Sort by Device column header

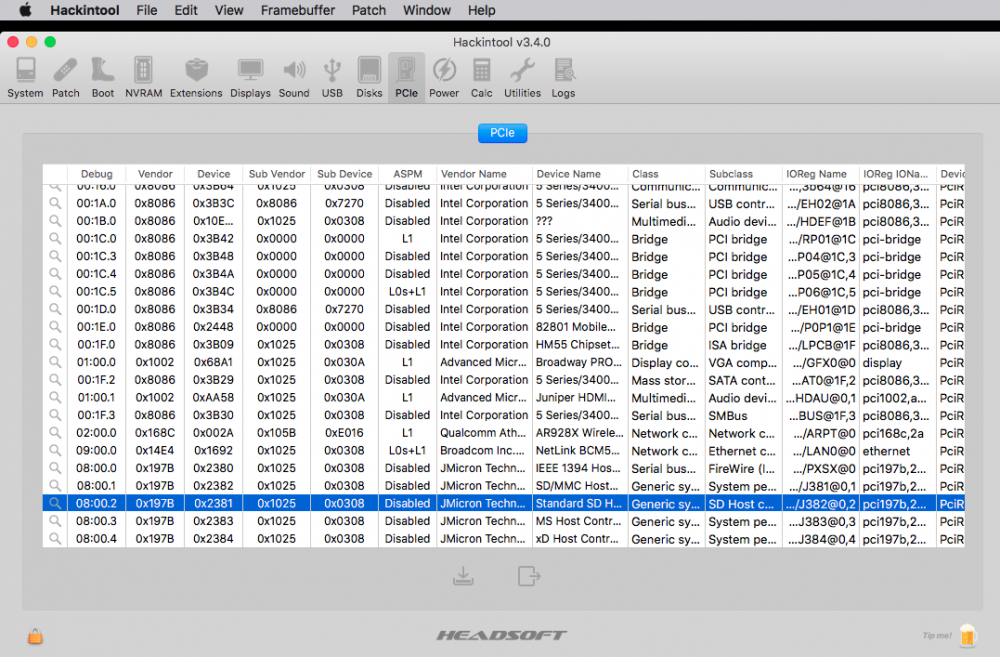(x=214, y=173)
